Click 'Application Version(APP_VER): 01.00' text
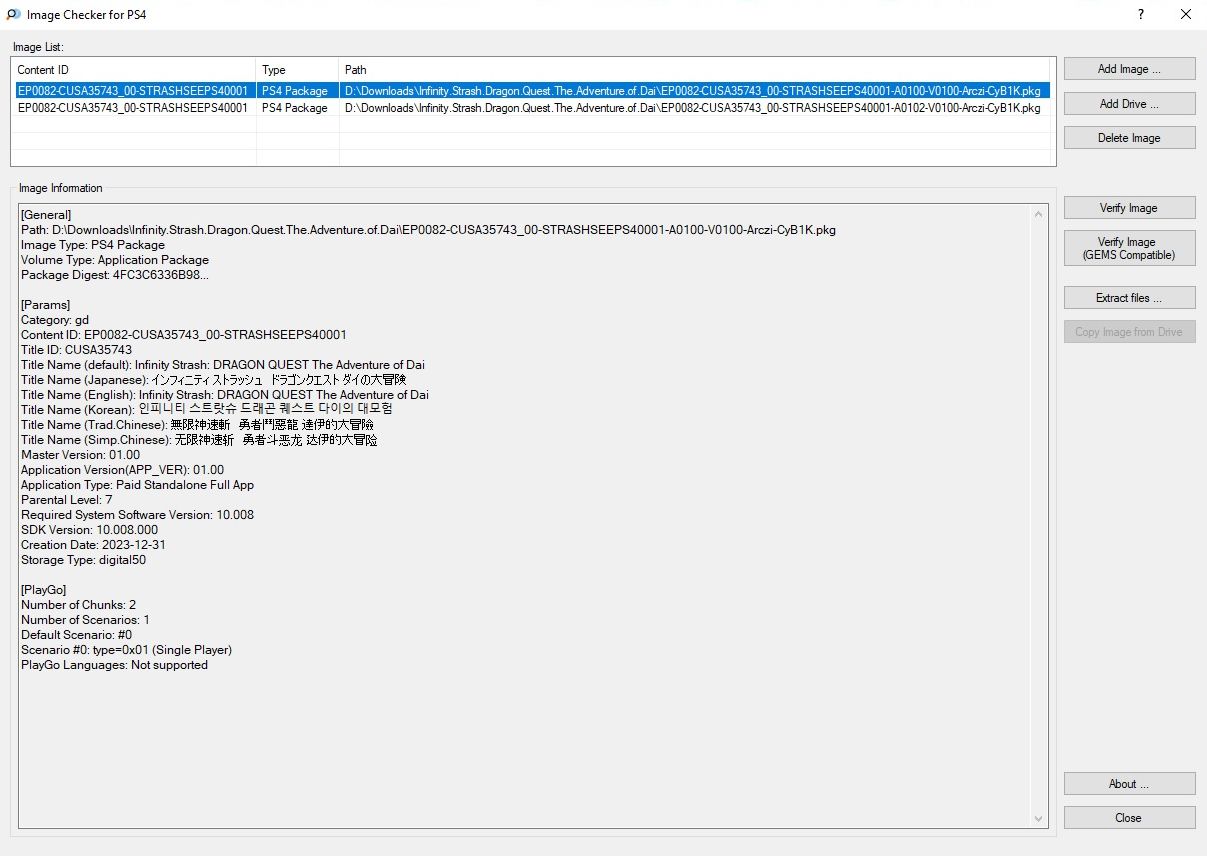Screen dimensions: 1207x856 (123, 470)
